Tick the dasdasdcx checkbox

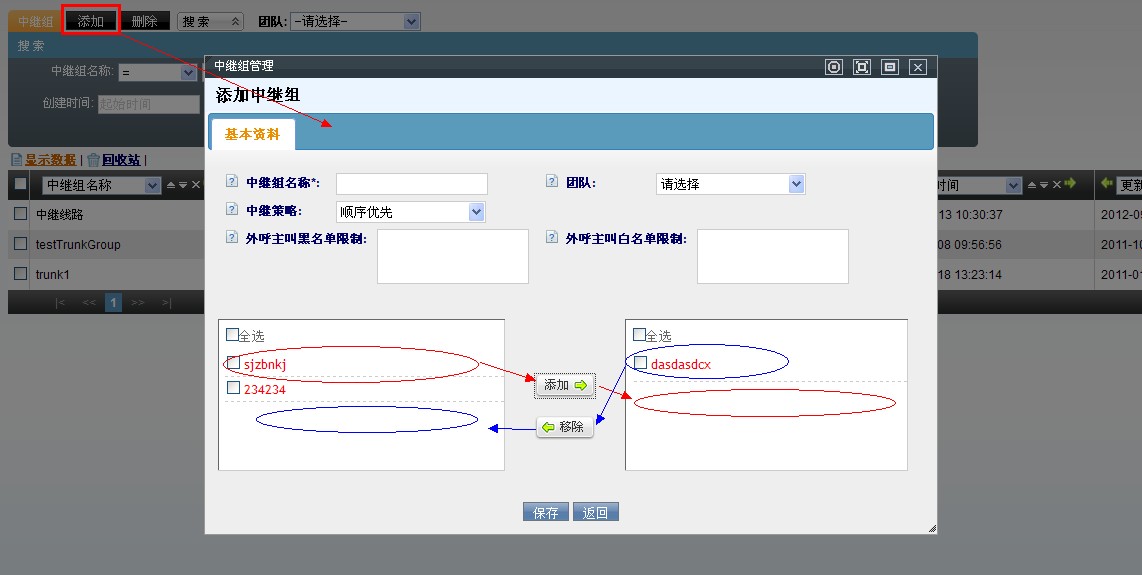click(641, 362)
